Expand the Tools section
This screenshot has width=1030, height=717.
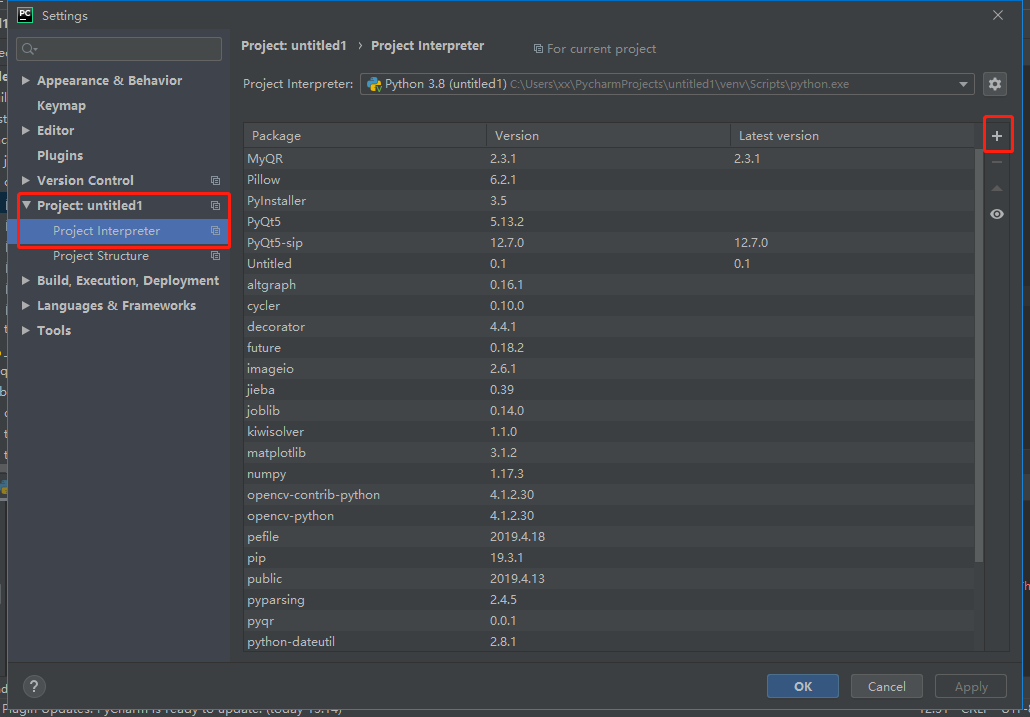pyautogui.click(x=26, y=330)
